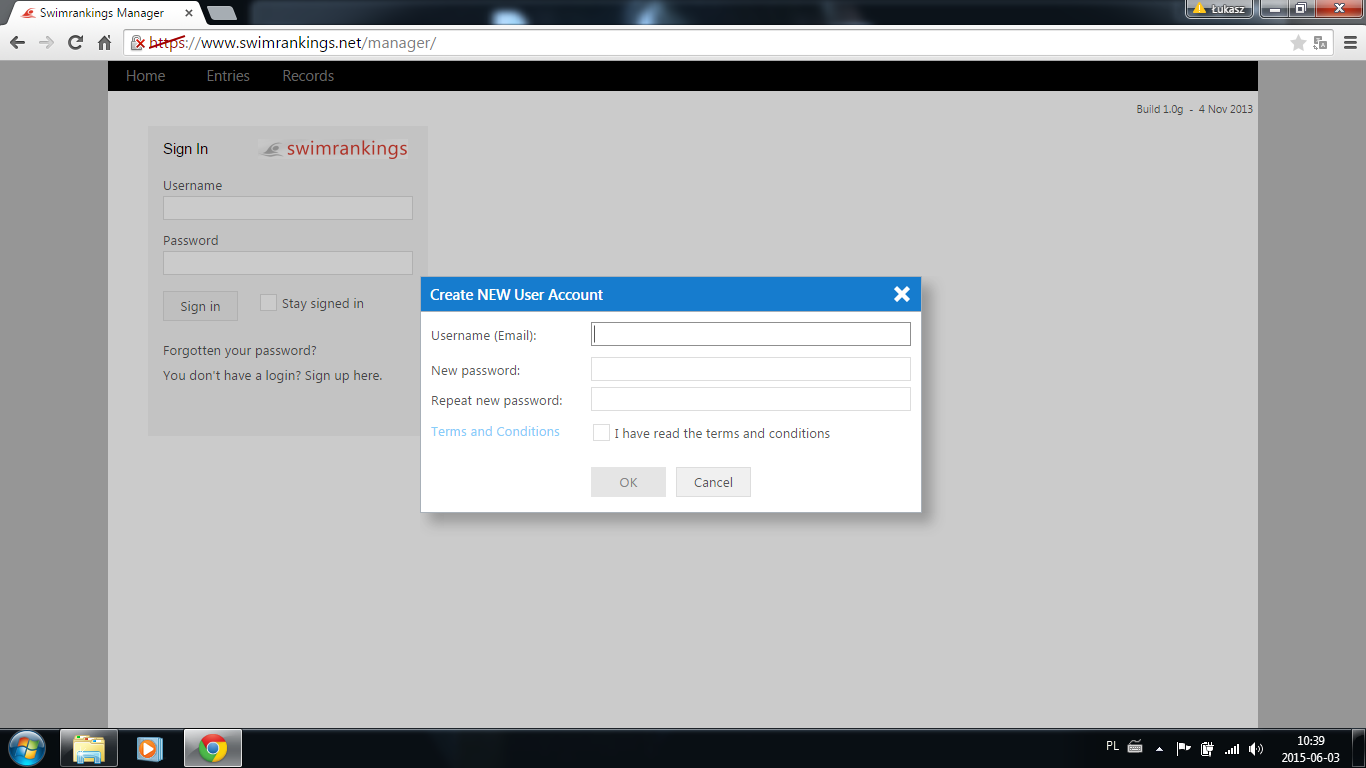This screenshot has height=768, width=1366.
Task: Go back using browser back arrow
Action: (x=17, y=43)
